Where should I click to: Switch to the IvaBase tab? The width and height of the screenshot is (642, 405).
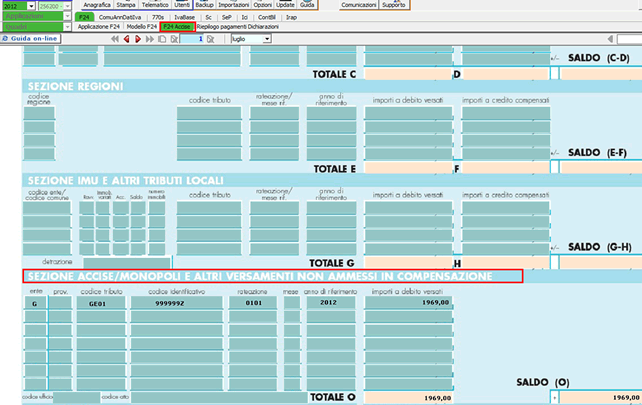[185, 17]
